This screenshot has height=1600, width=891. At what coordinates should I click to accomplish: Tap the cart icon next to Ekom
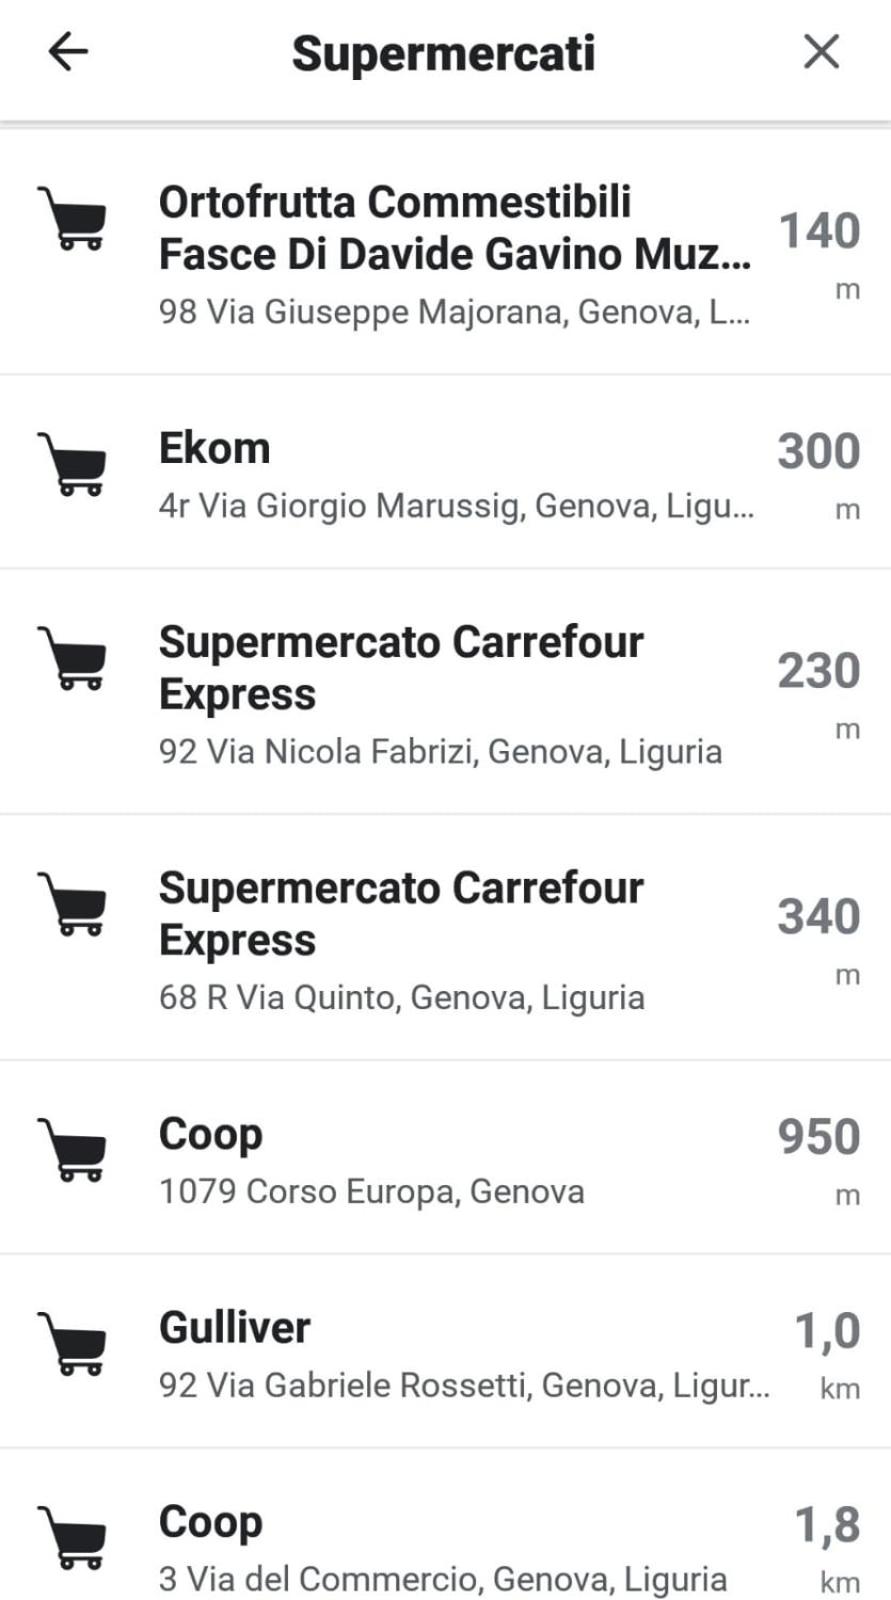point(72,463)
